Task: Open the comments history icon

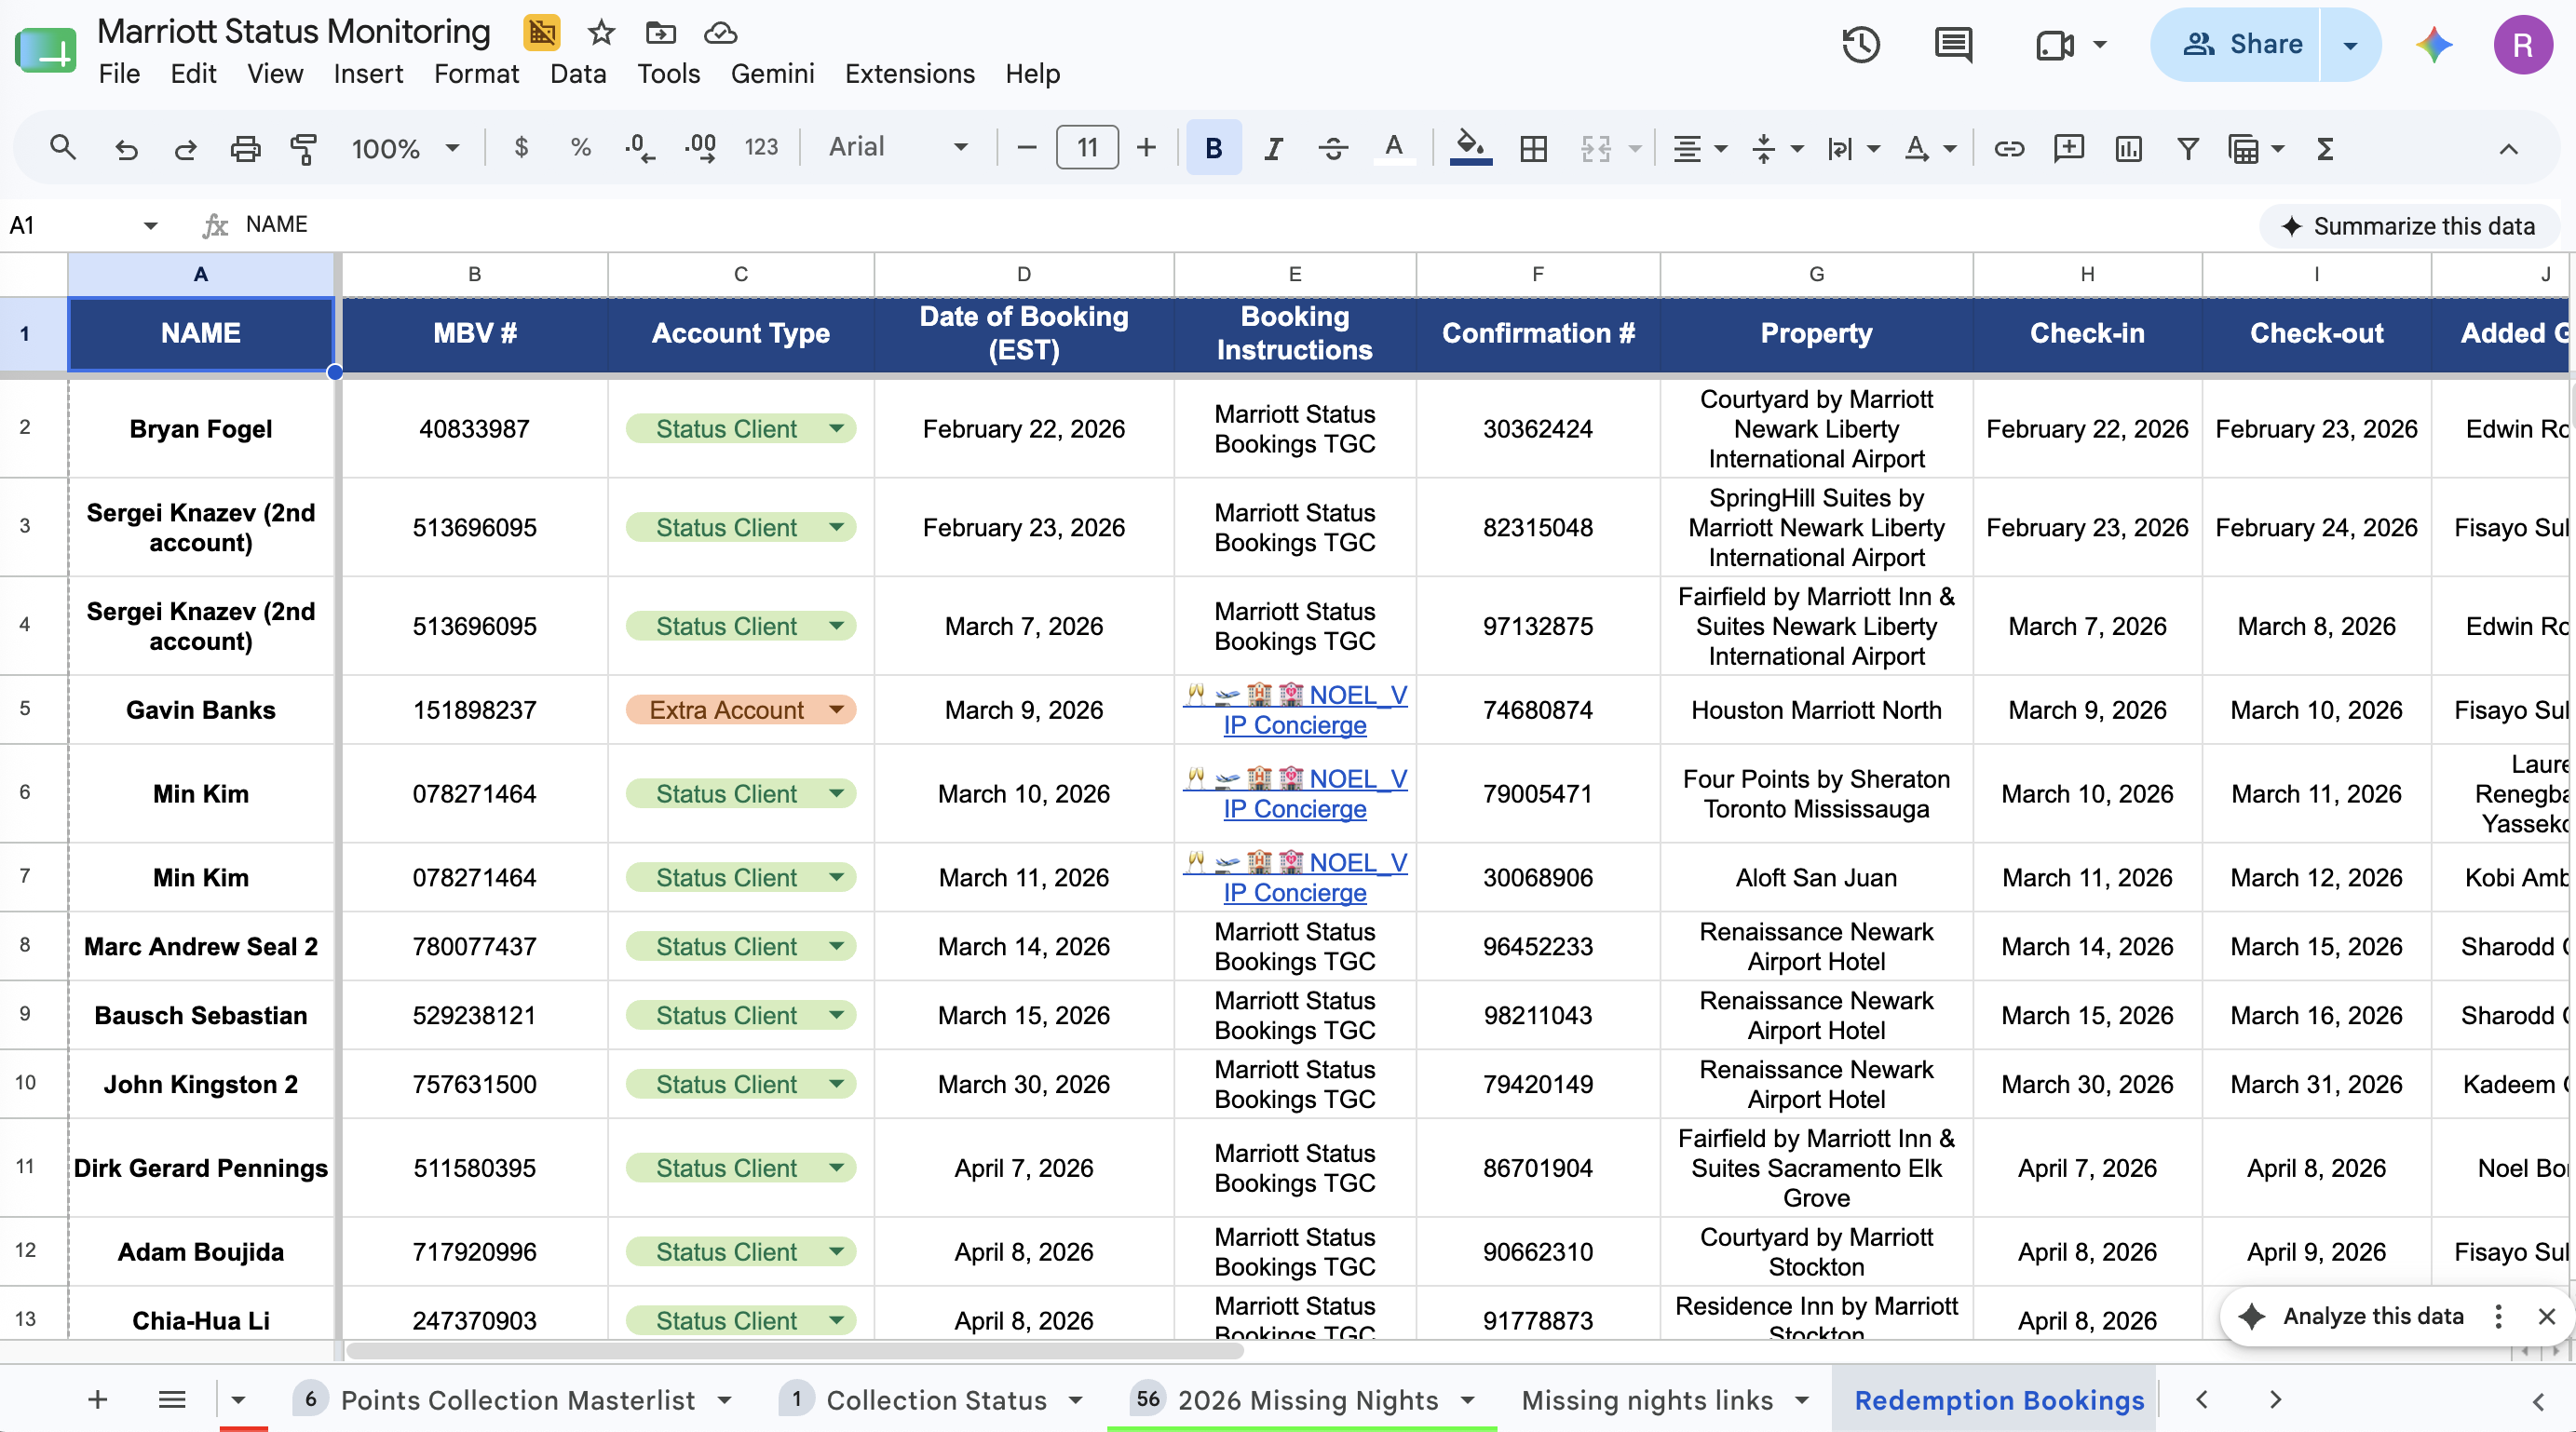Action: click(x=1952, y=45)
